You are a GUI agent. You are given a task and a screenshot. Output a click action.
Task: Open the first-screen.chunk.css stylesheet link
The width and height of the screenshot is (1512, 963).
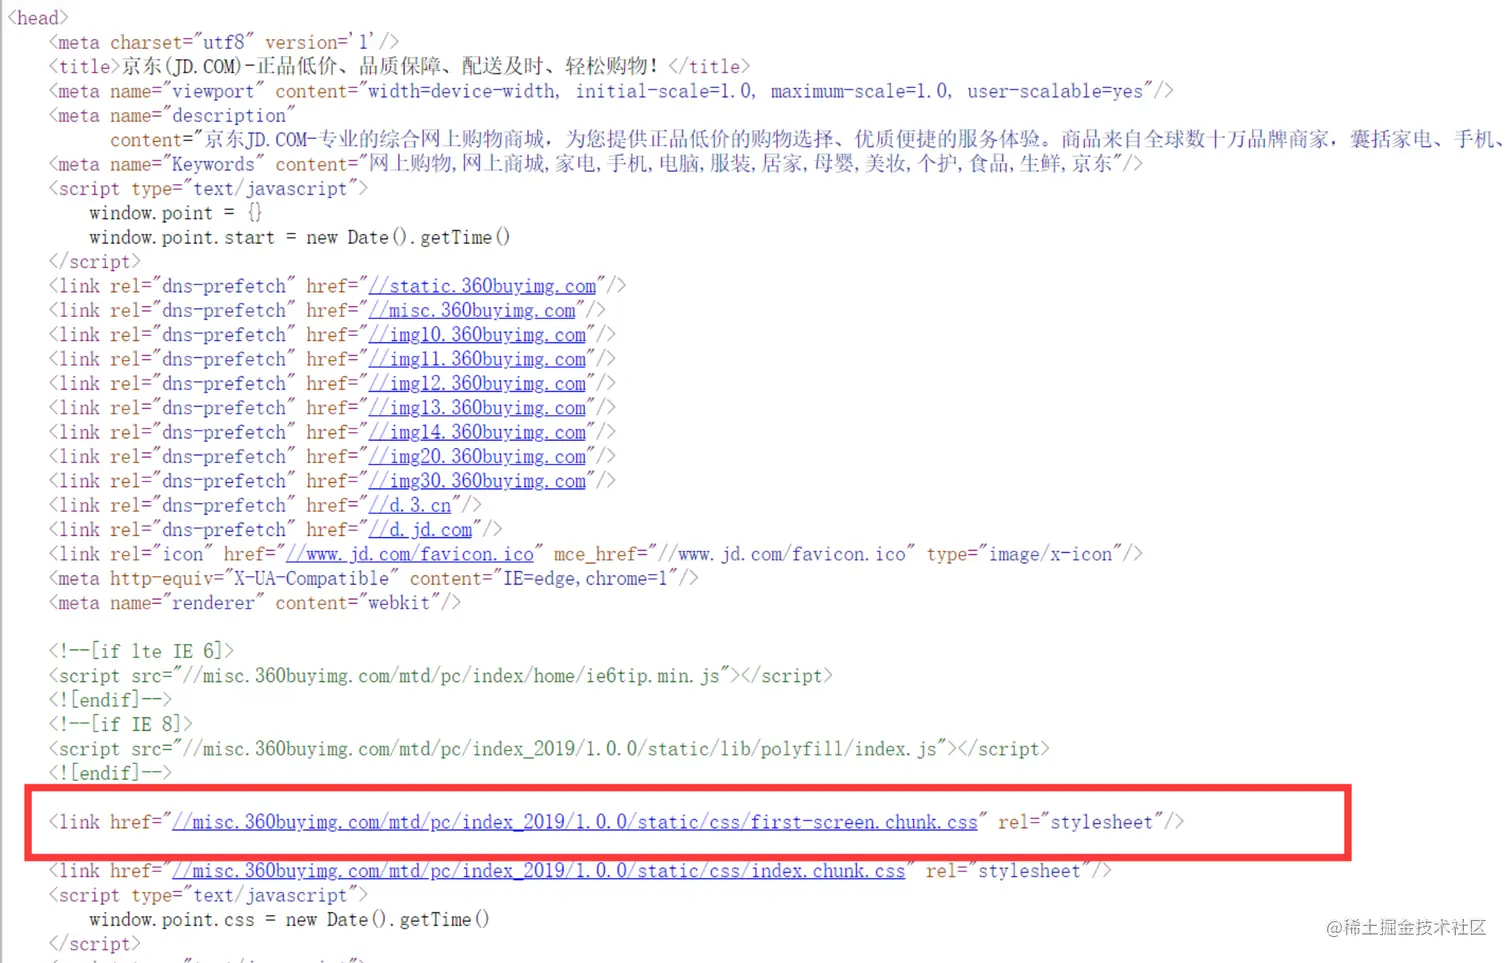tap(575, 822)
